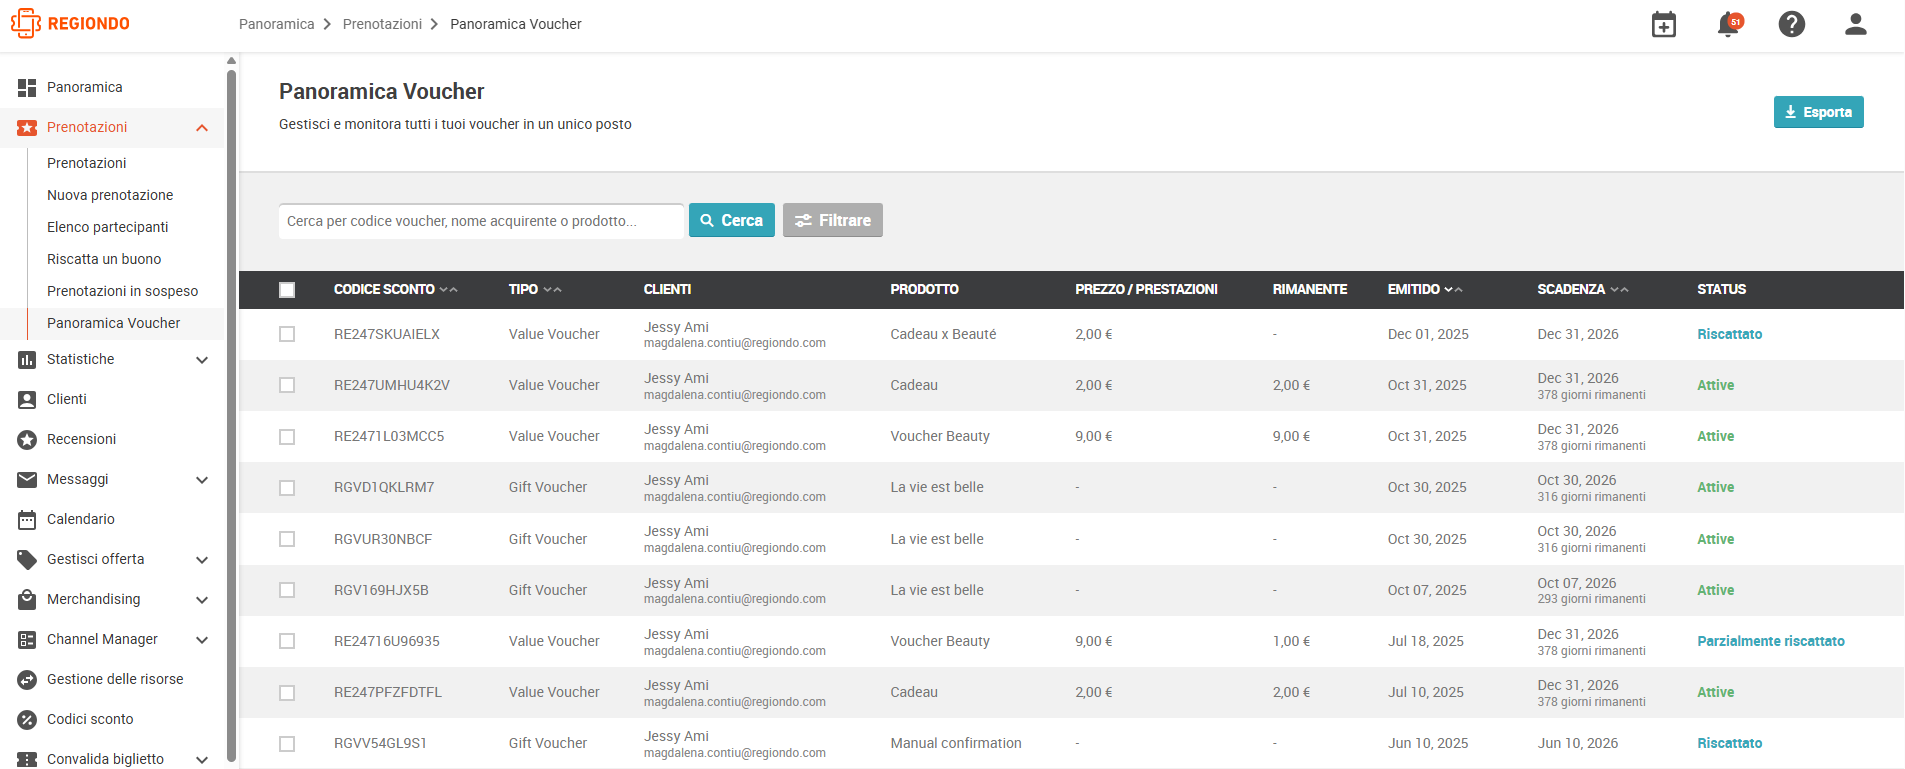Expand the Gestisci offerta chevron
The width and height of the screenshot is (1905, 769).
point(202,560)
